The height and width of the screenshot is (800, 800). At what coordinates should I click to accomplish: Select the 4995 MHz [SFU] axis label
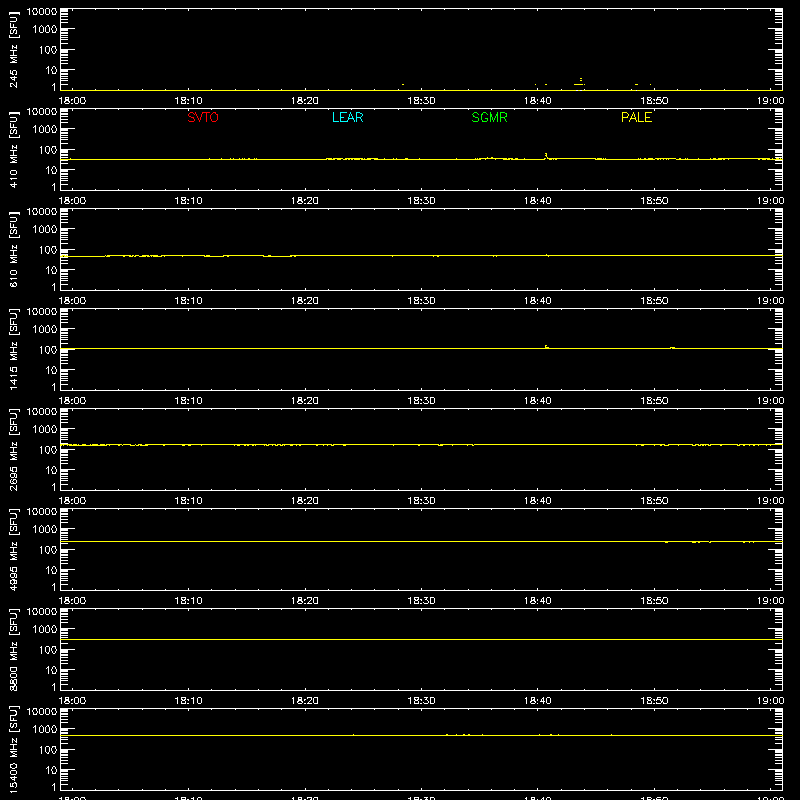pyautogui.click(x=13, y=549)
